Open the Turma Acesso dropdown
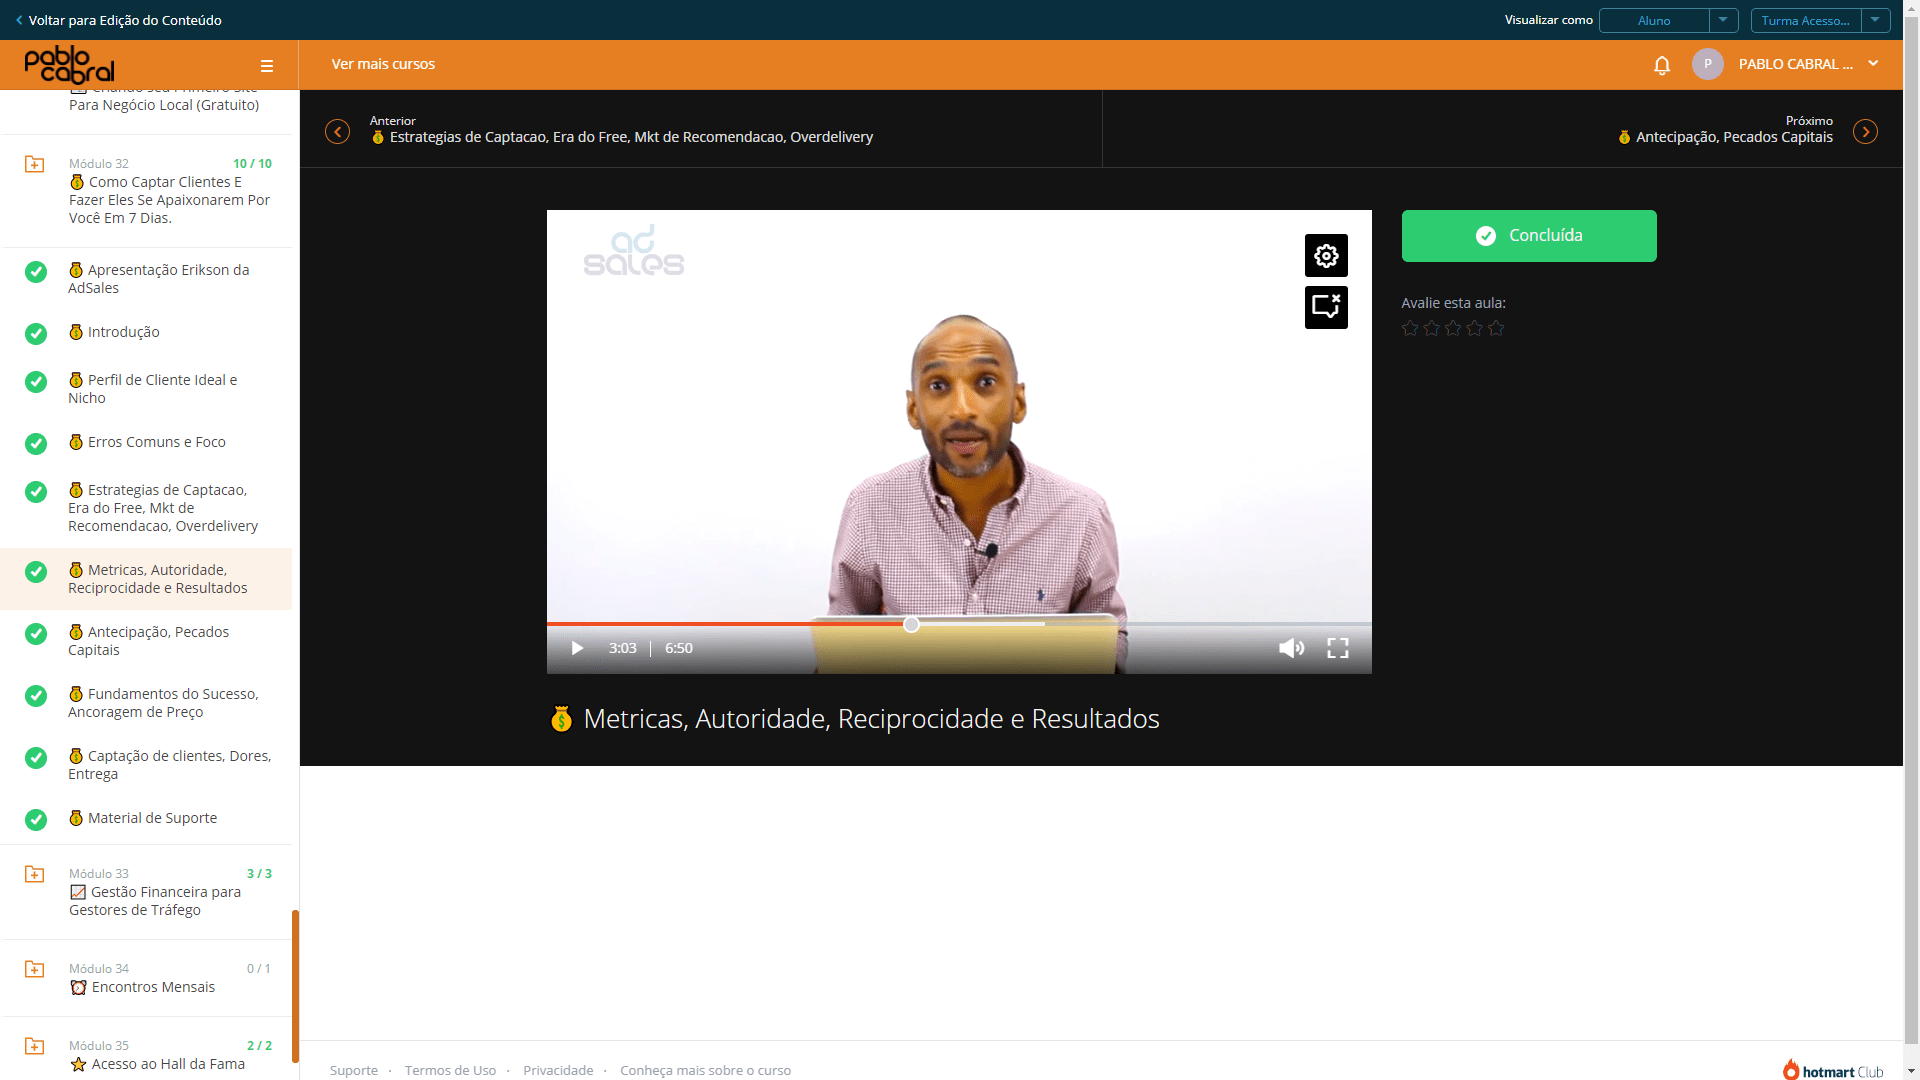The height and width of the screenshot is (1080, 1920). click(x=1875, y=20)
